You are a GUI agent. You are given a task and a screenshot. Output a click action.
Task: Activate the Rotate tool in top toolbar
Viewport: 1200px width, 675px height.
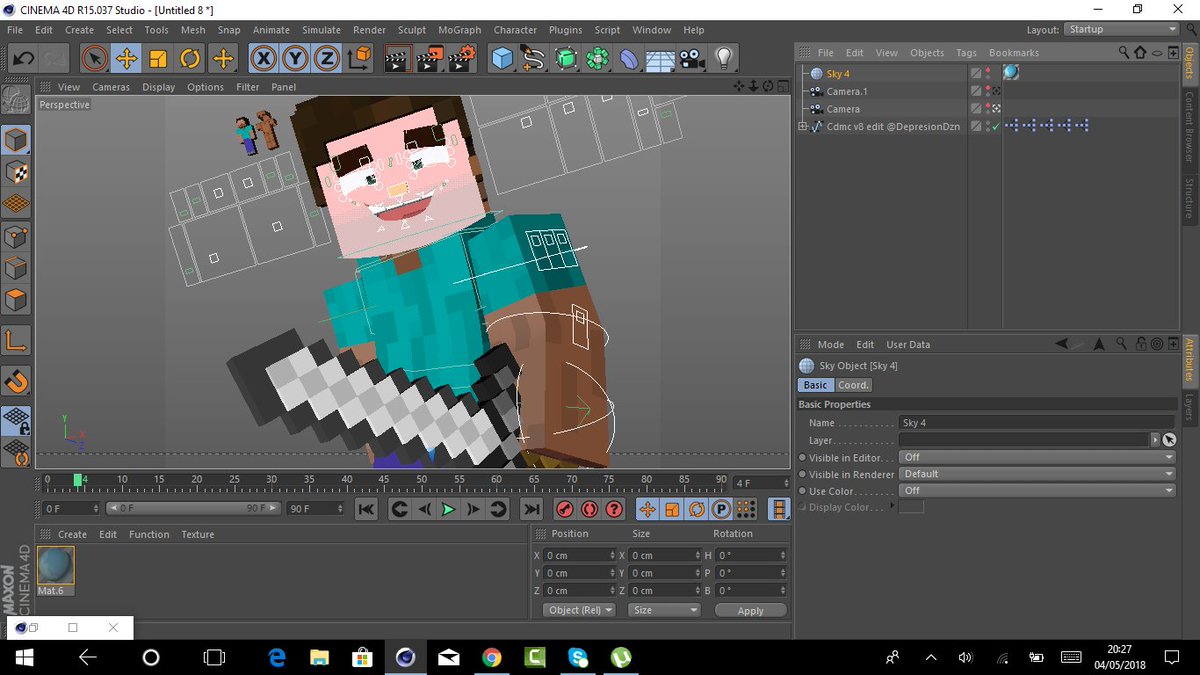click(190, 58)
